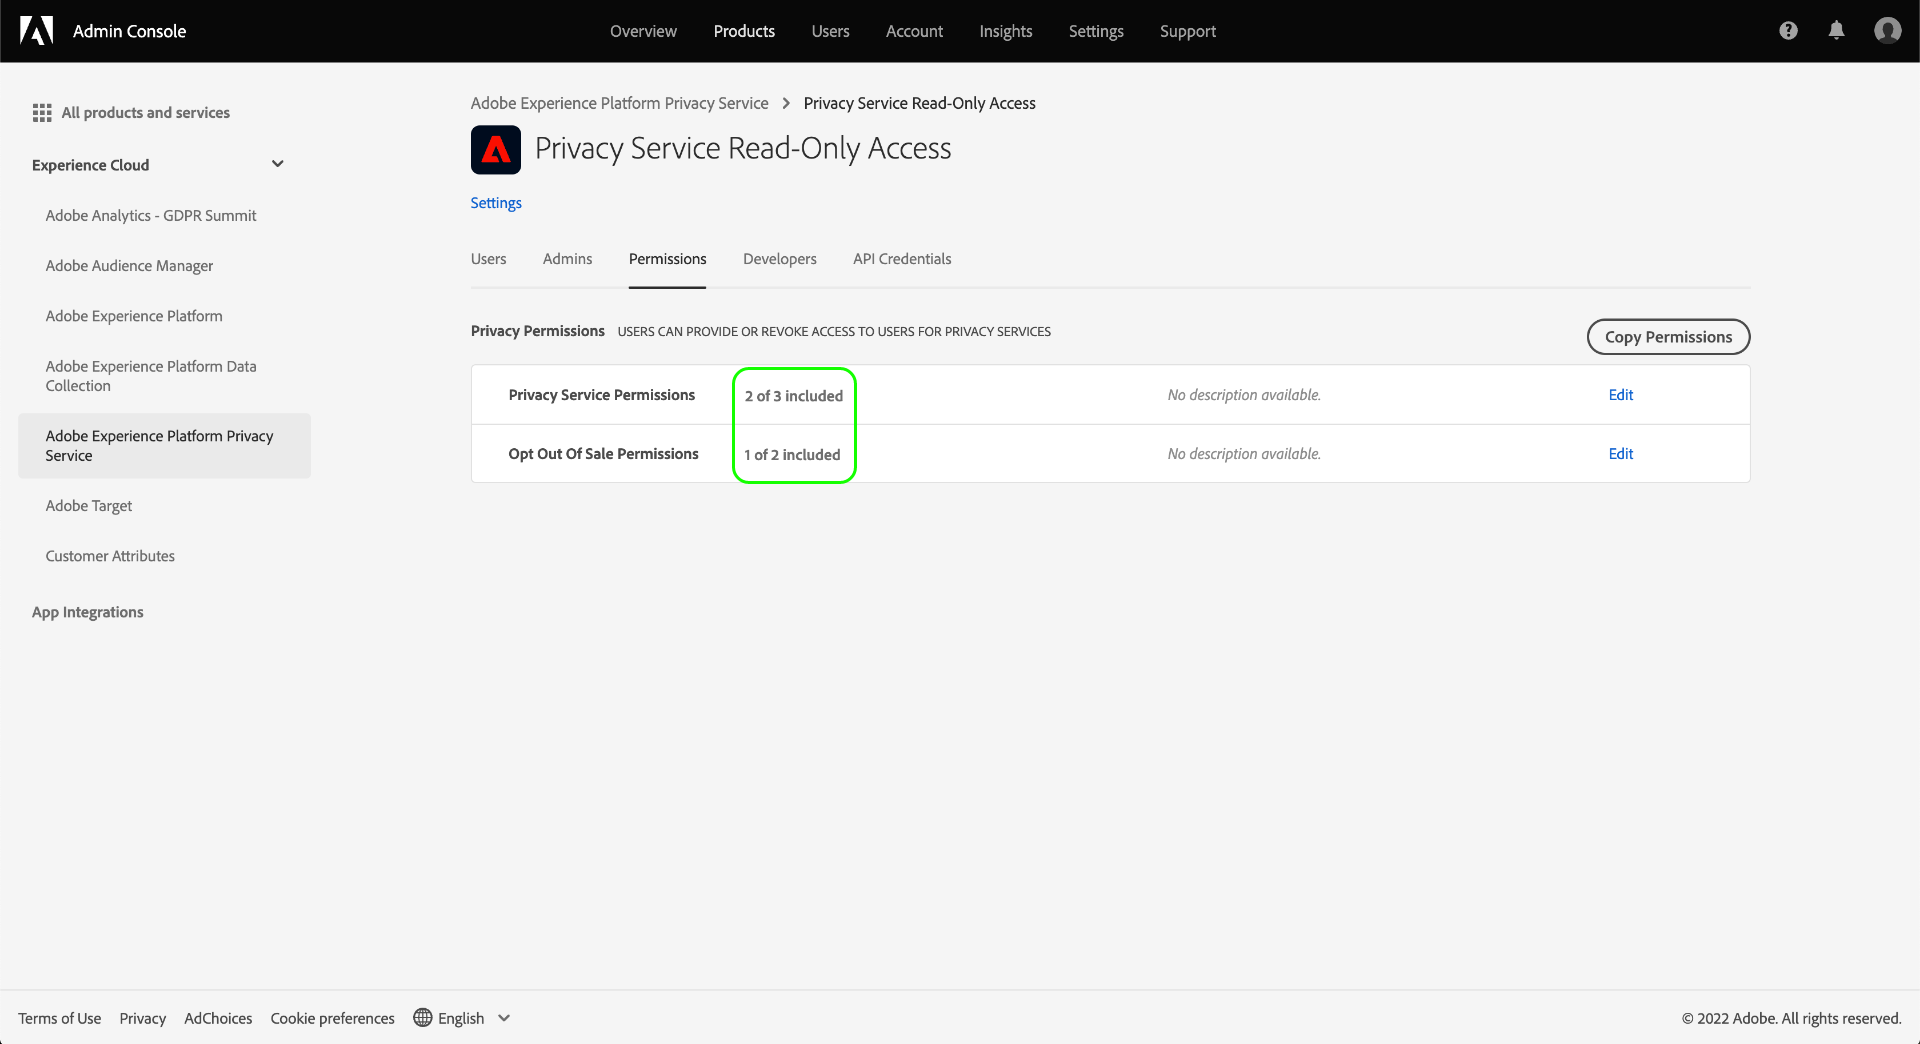This screenshot has height=1044, width=1920.
Task: Go to Adobe Experience Platform Privacy Service breadcrumb
Action: (620, 103)
